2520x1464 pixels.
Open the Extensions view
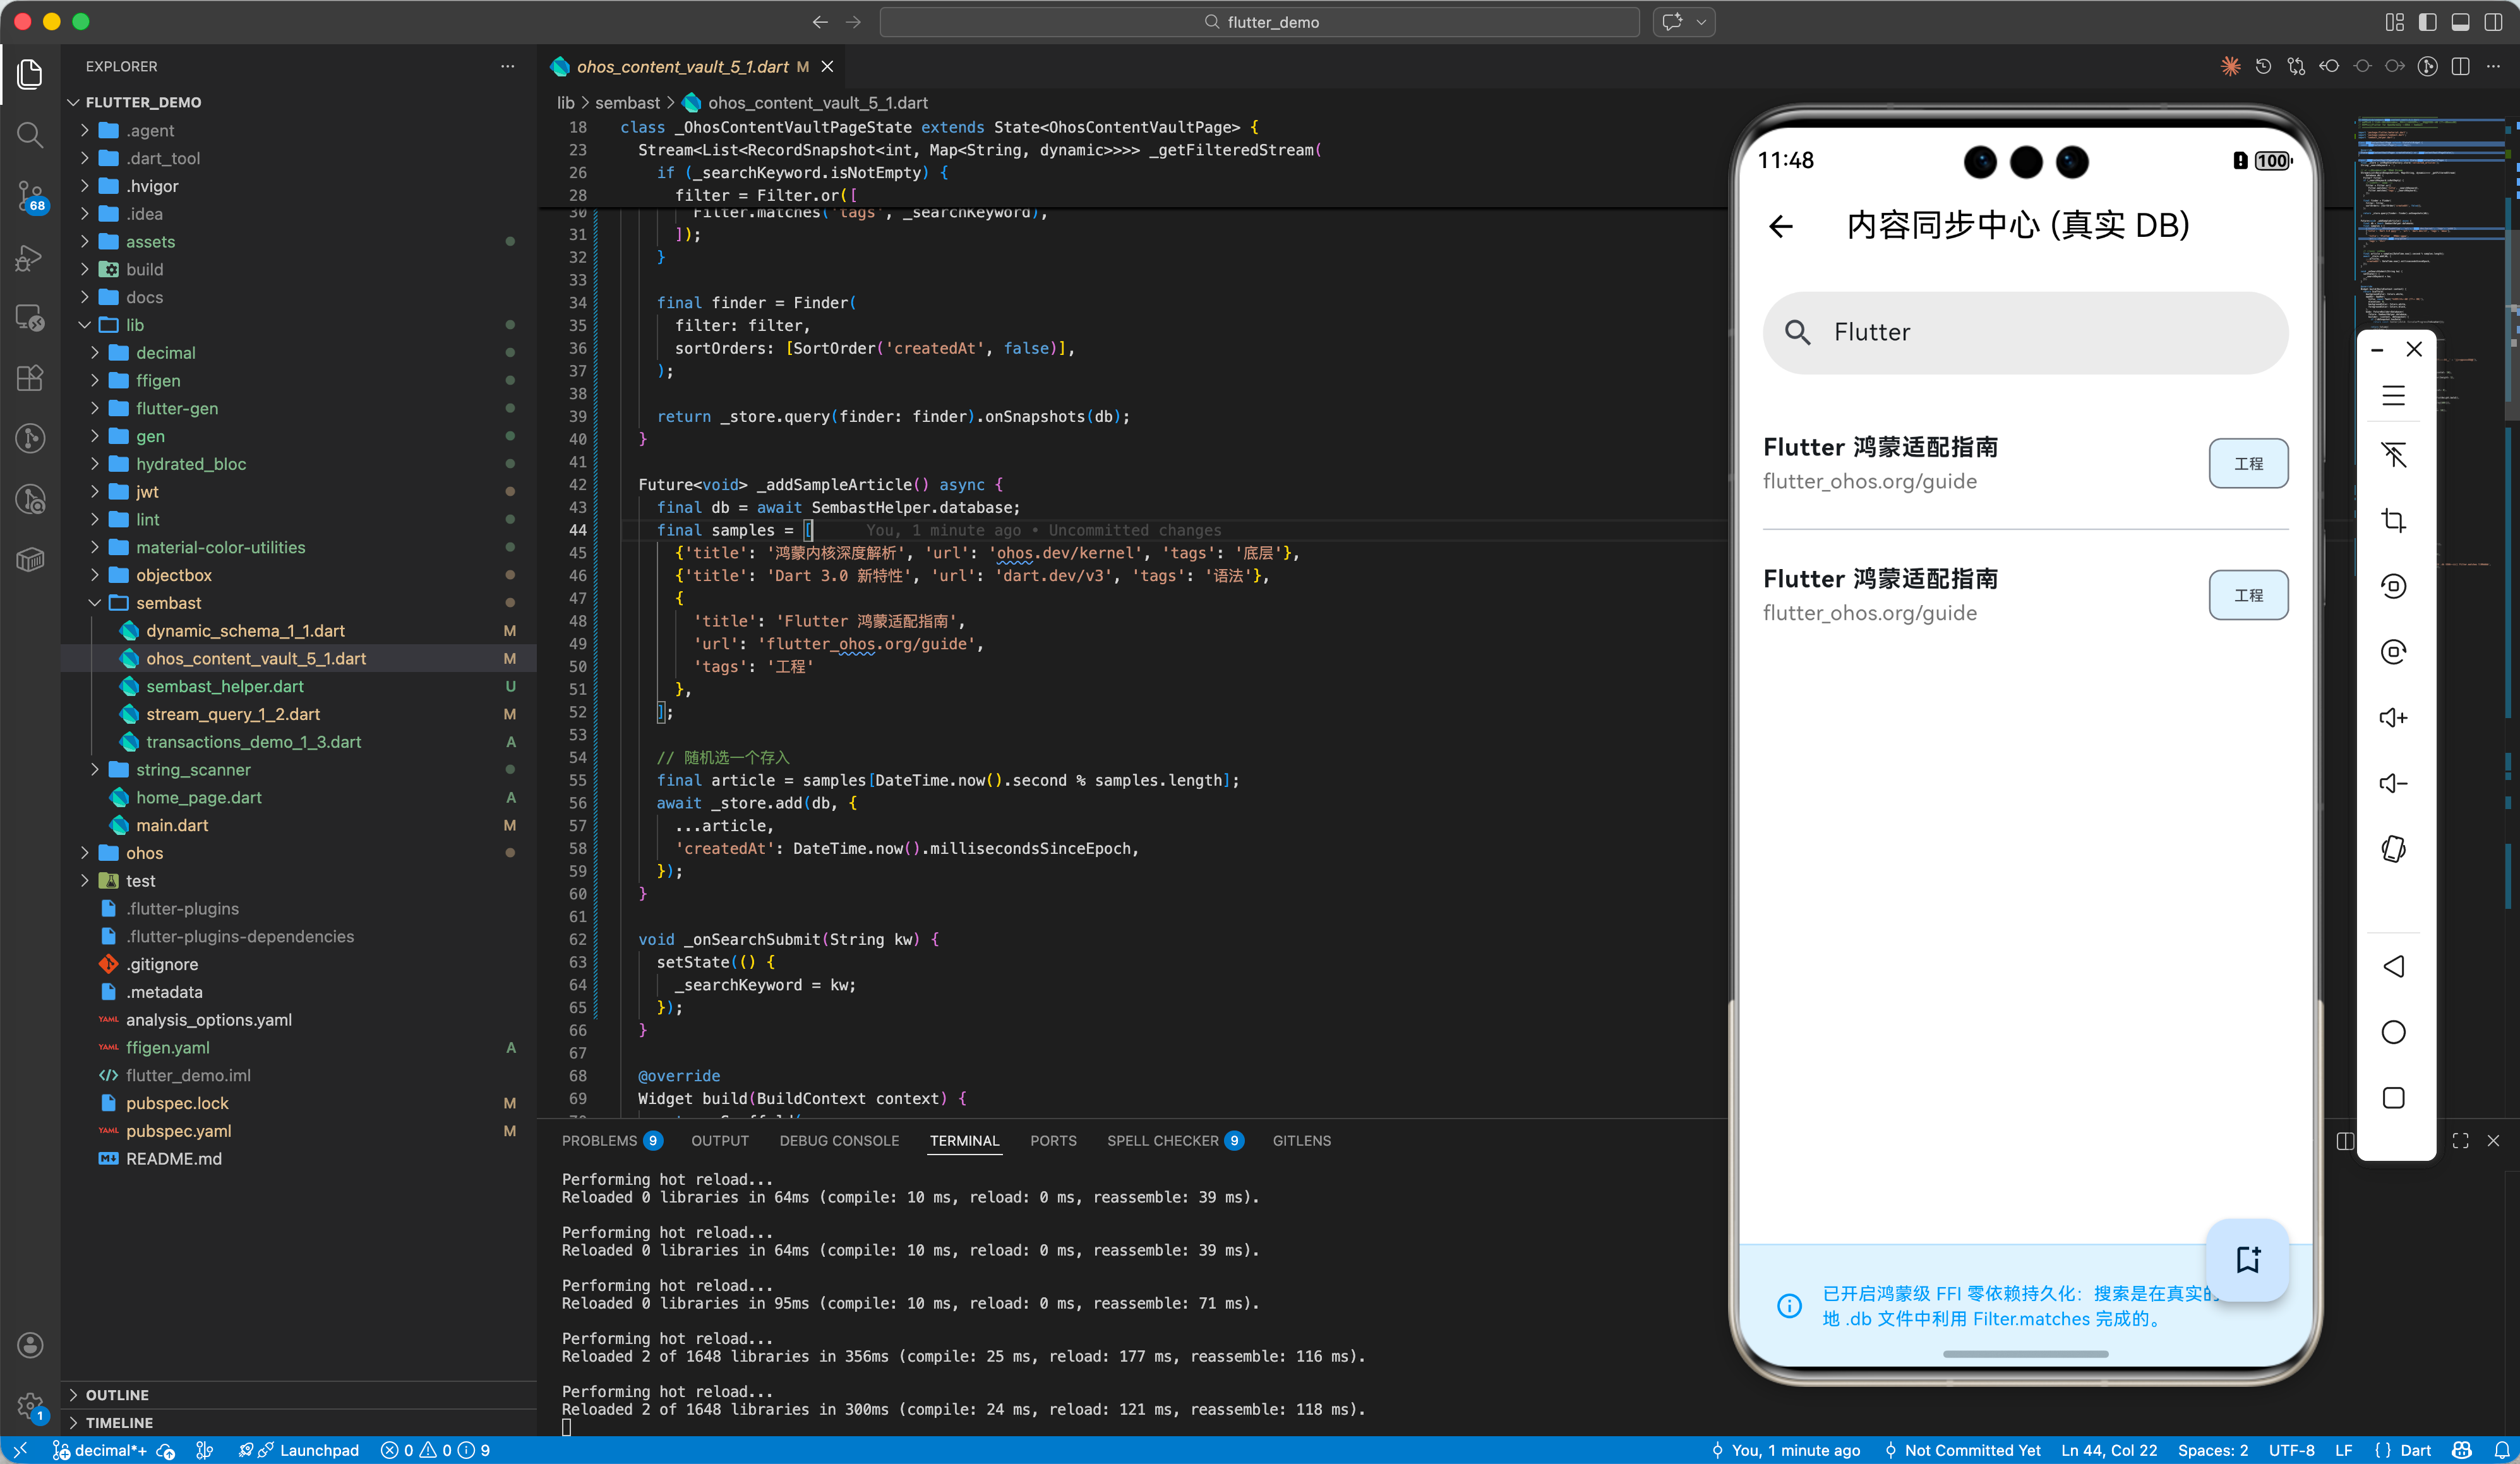(x=30, y=378)
